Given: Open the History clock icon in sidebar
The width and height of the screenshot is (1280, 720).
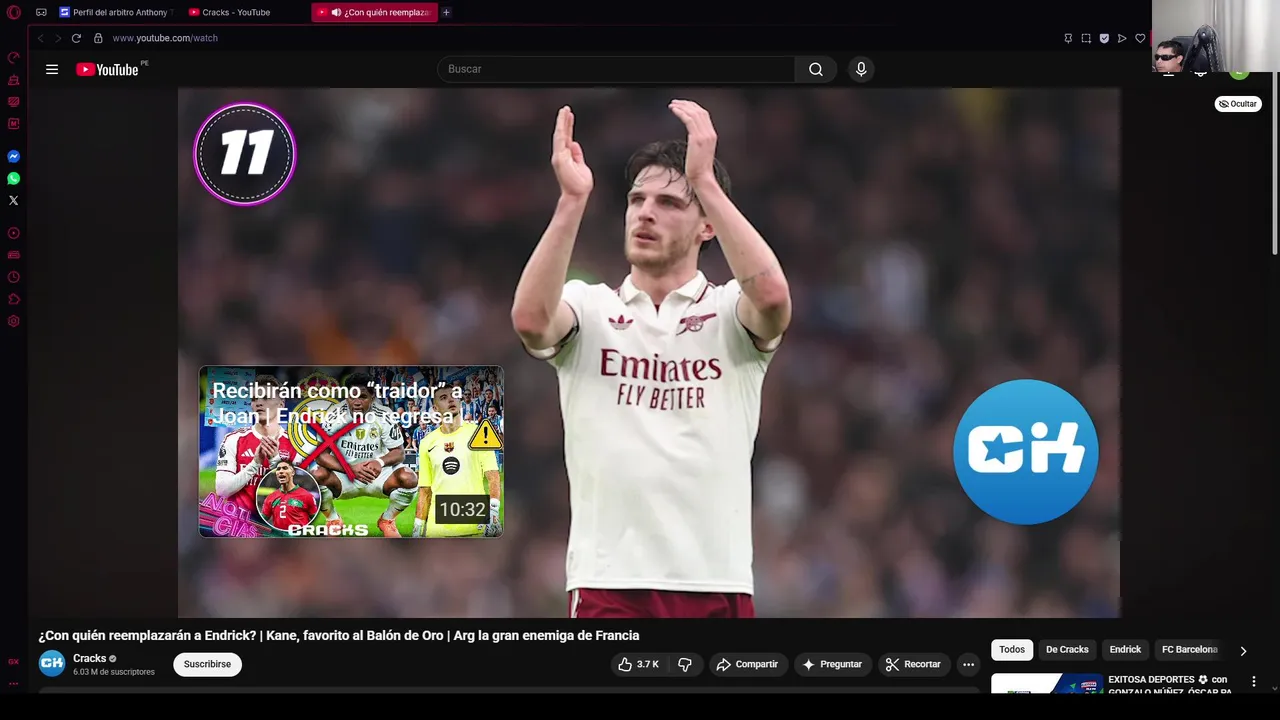Looking at the screenshot, I should (x=13, y=277).
